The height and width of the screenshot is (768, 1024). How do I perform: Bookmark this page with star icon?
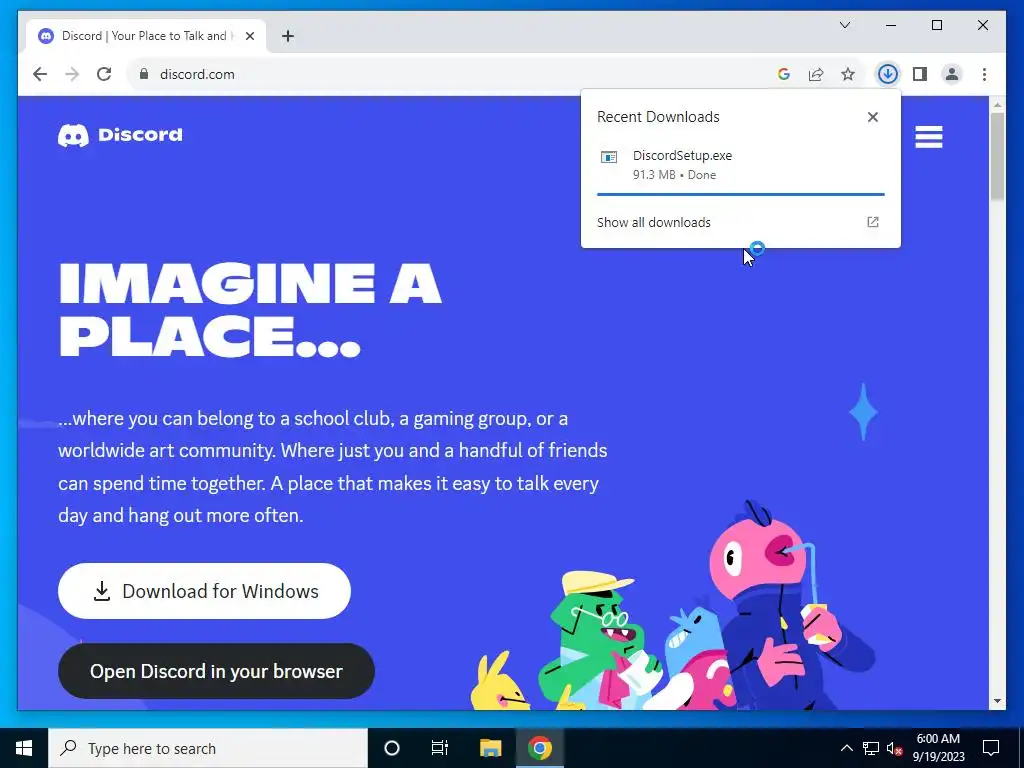pos(848,74)
